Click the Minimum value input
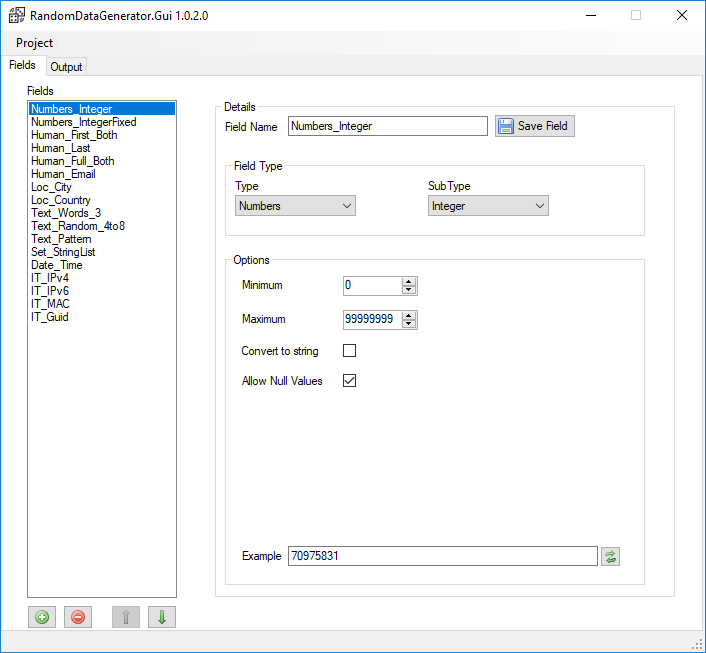This screenshot has width=706, height=653. point(372,286)
